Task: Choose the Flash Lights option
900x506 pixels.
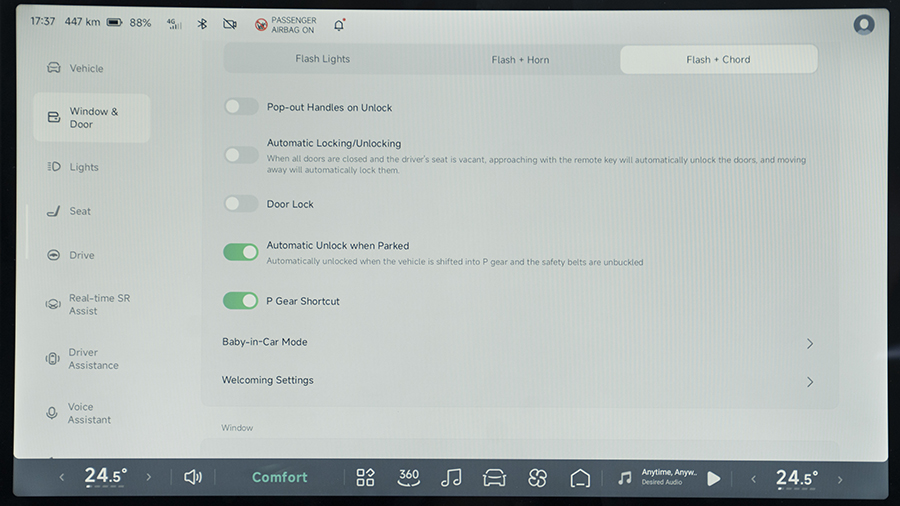Action: click(x=322, y=60)
